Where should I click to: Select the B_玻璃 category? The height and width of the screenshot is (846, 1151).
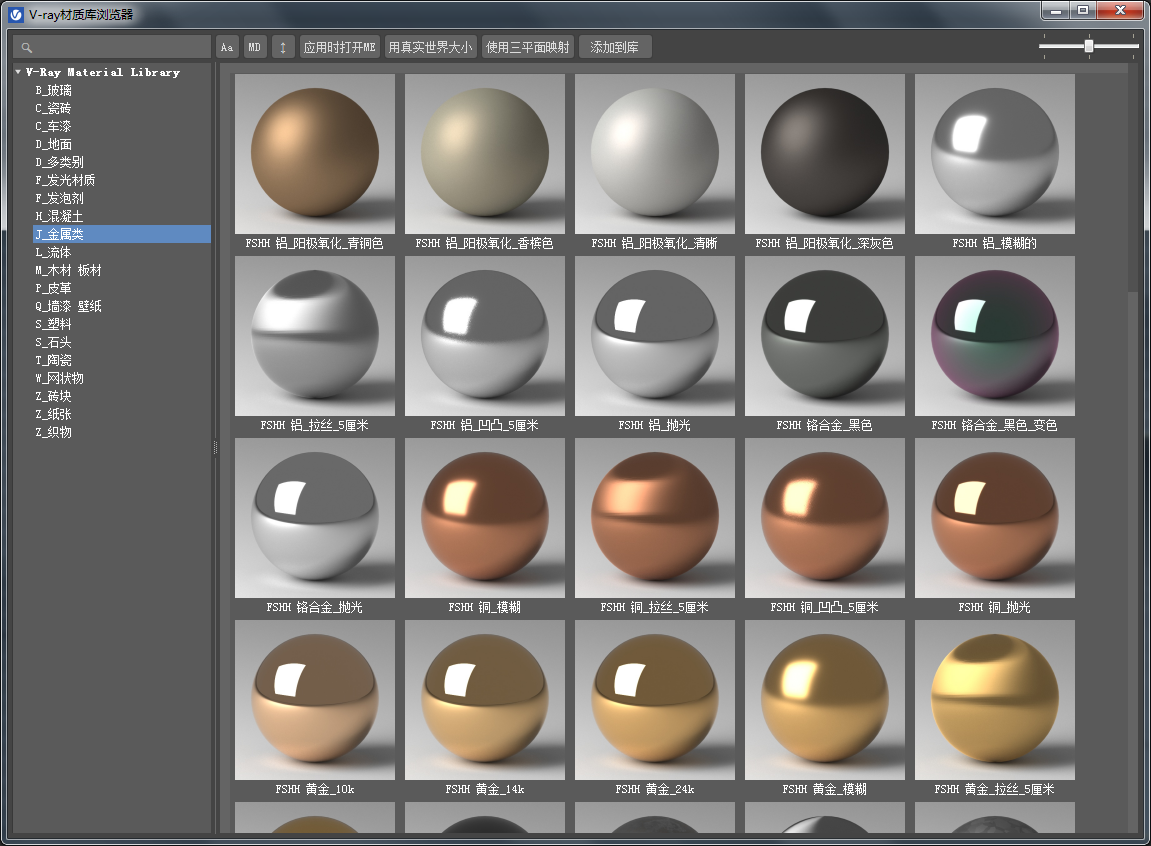click(54, 90)
